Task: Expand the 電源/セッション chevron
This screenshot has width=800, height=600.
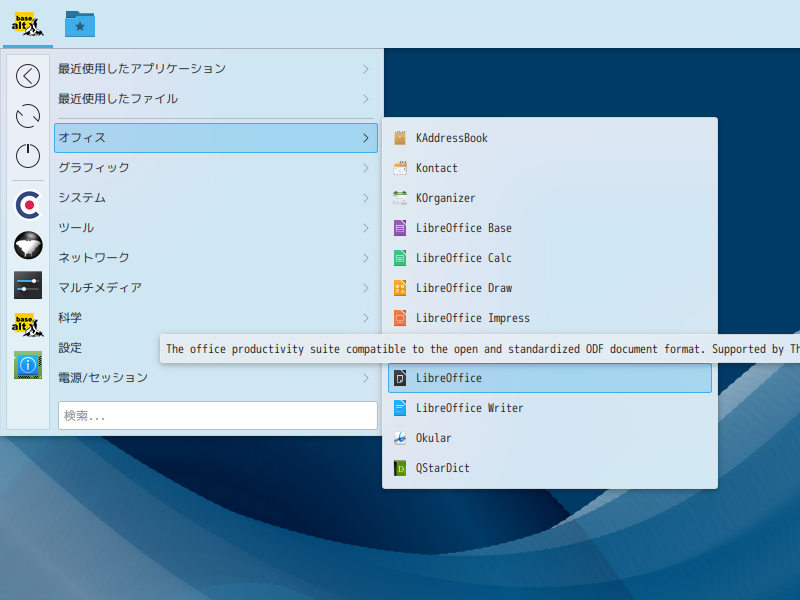Action: pos(366,378)
